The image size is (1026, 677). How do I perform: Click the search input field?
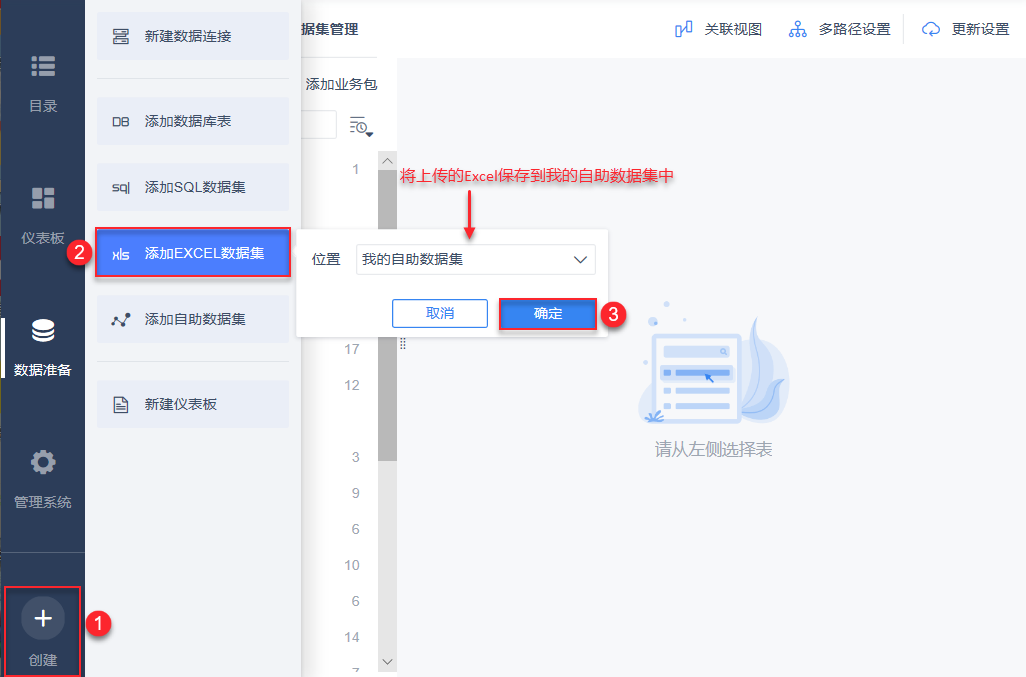(x=319, y=125)
